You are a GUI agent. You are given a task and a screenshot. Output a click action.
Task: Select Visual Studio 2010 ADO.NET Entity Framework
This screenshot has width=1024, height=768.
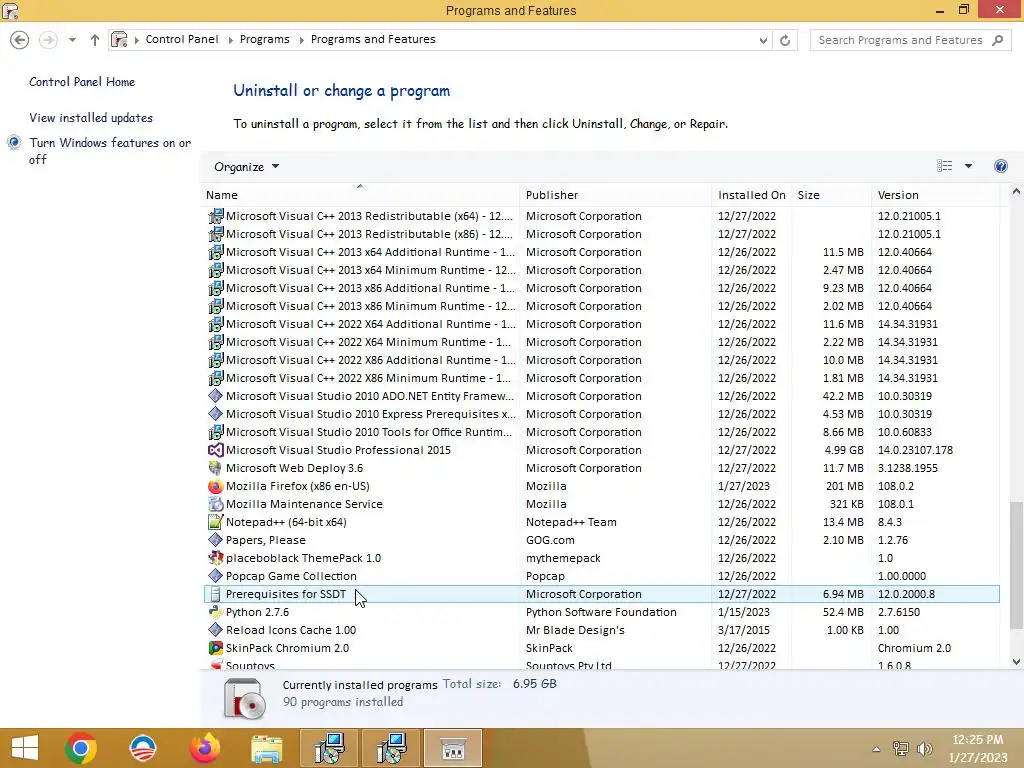(x=601, y=396)
